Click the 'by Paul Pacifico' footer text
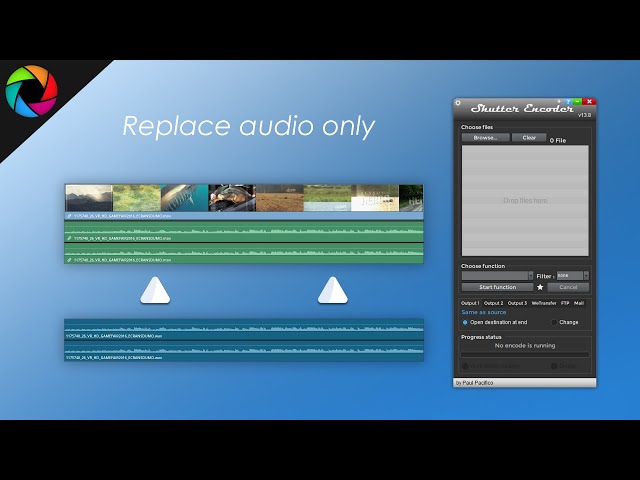This screenshot has width=640, height=480. [x=474, y=383]
